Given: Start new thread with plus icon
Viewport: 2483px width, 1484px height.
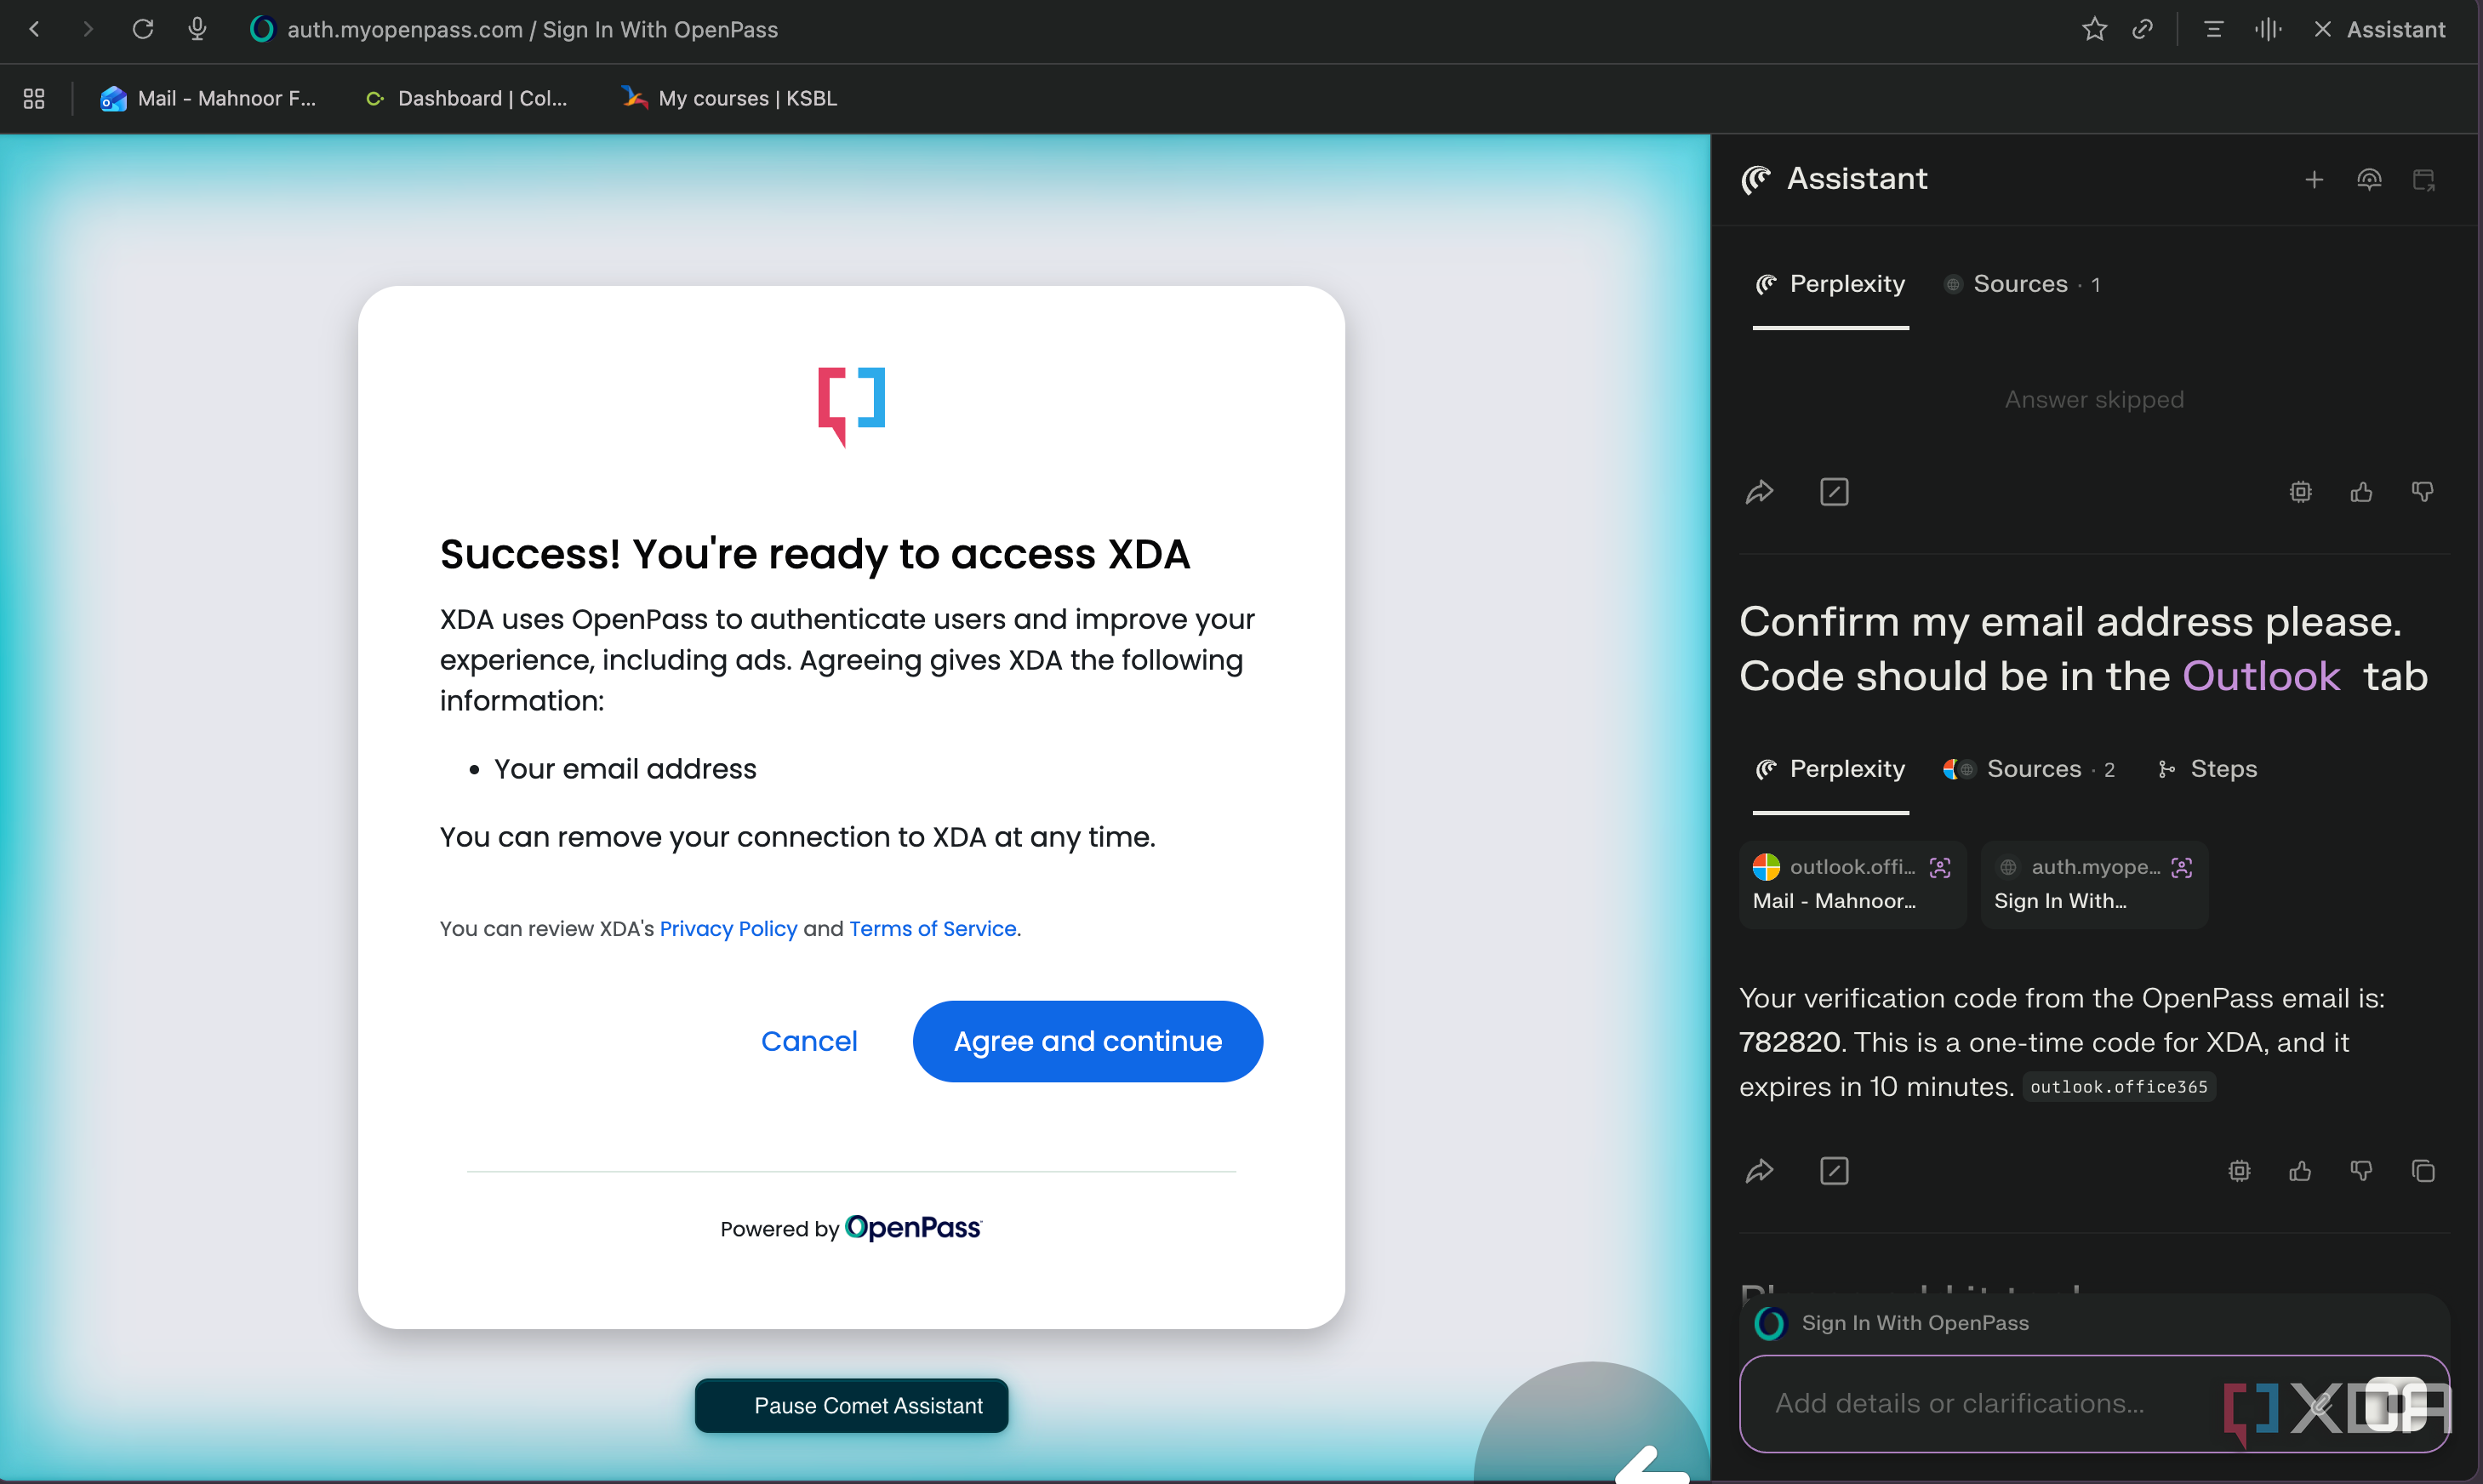Looking at the screenshot, I should [x=2314, y=180].
